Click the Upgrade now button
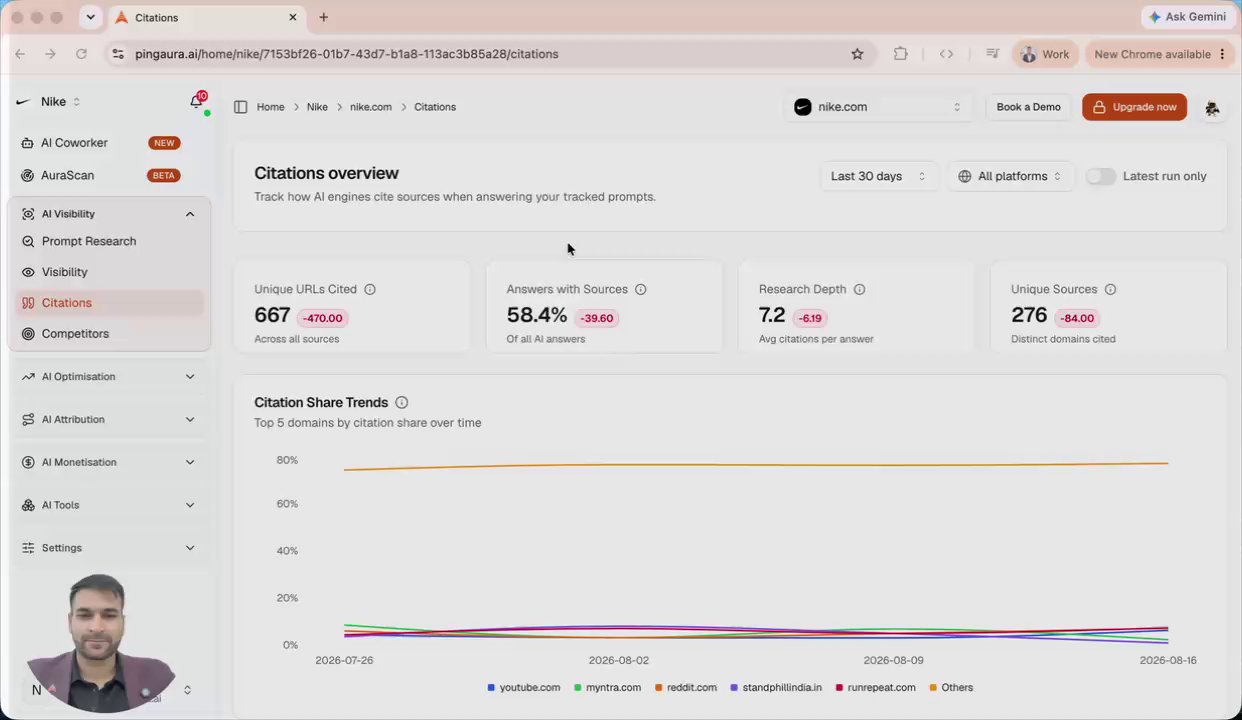The height and width of the screenshot is (720, 1242). [1134, 107]
